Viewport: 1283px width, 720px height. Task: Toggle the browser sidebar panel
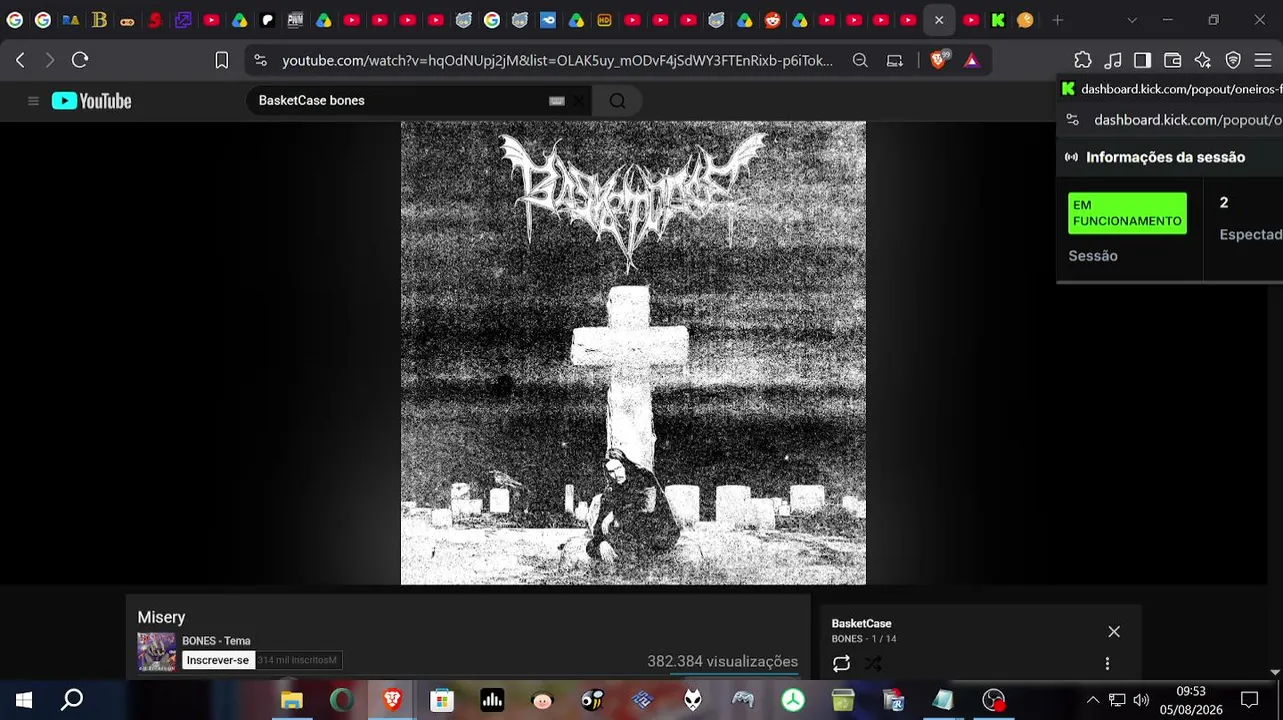point(1143,60)
